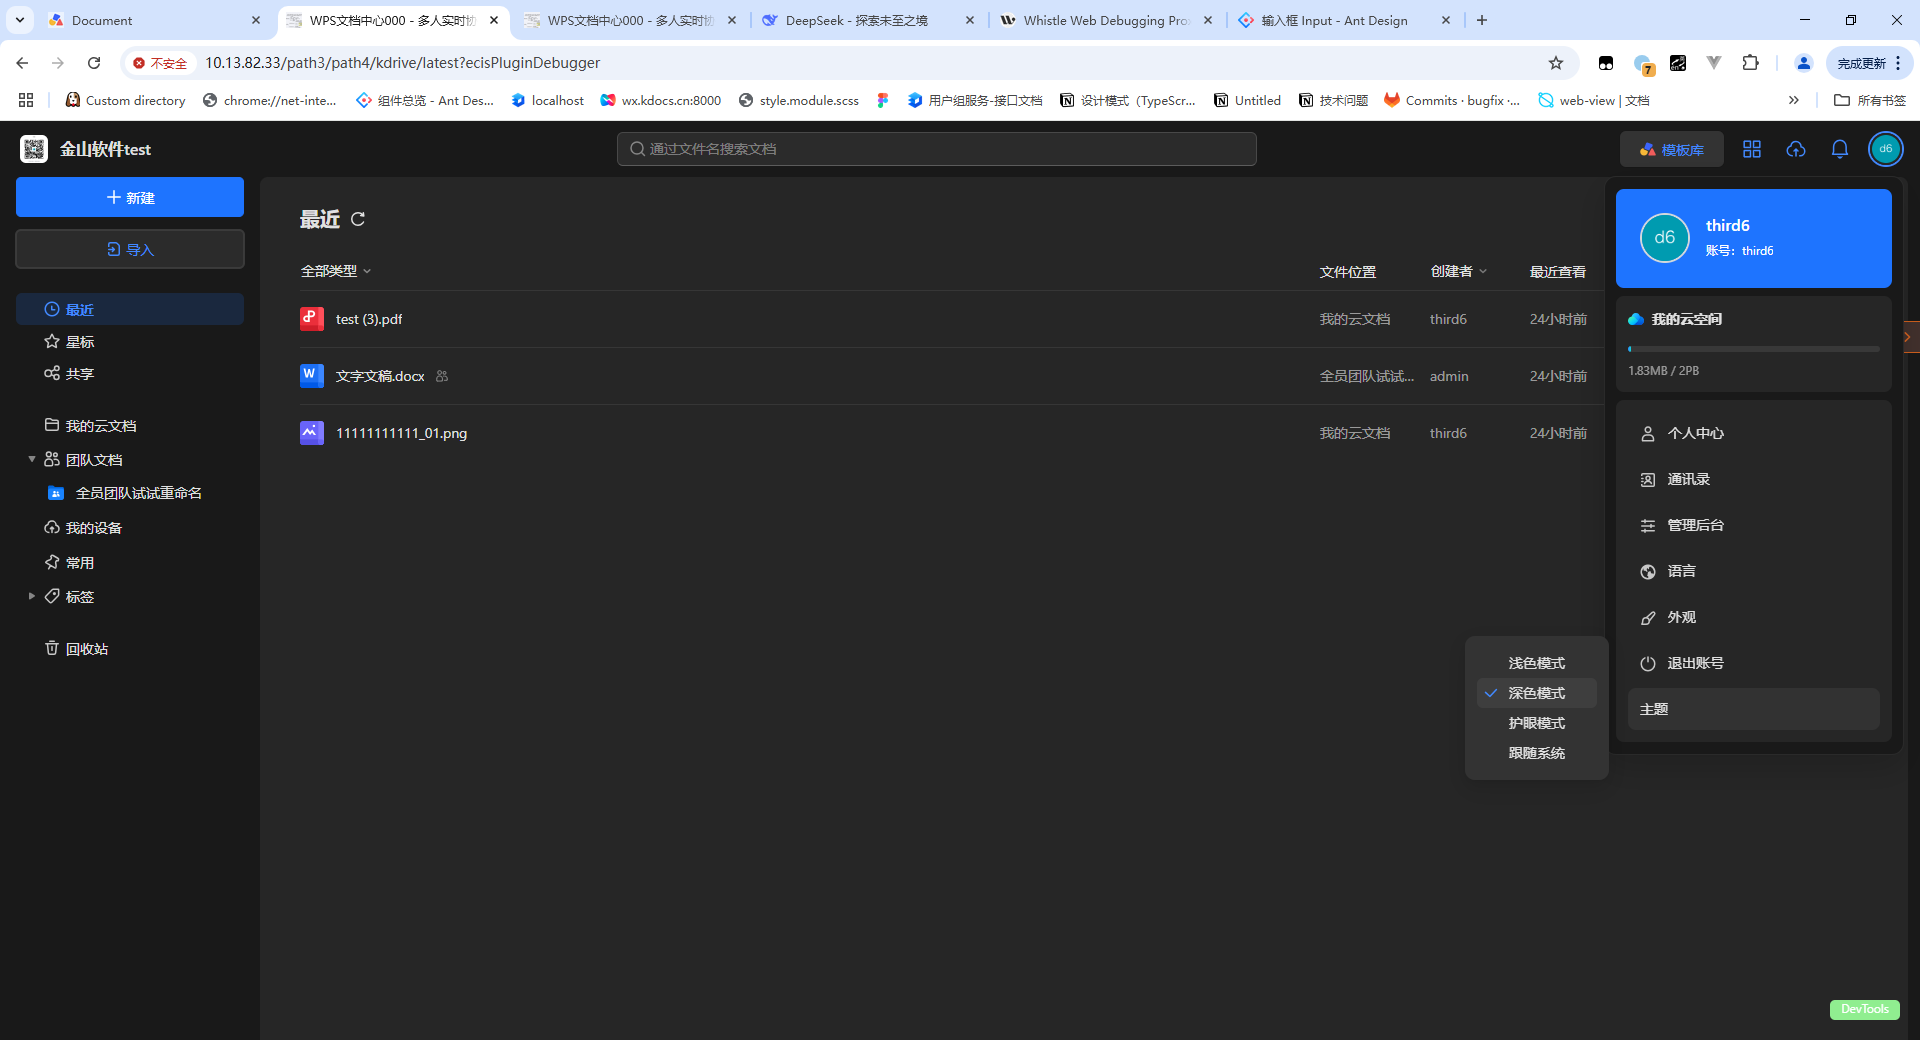Open localhost bookmark
The image size is (1920, 1040).
tap(547, 100)
